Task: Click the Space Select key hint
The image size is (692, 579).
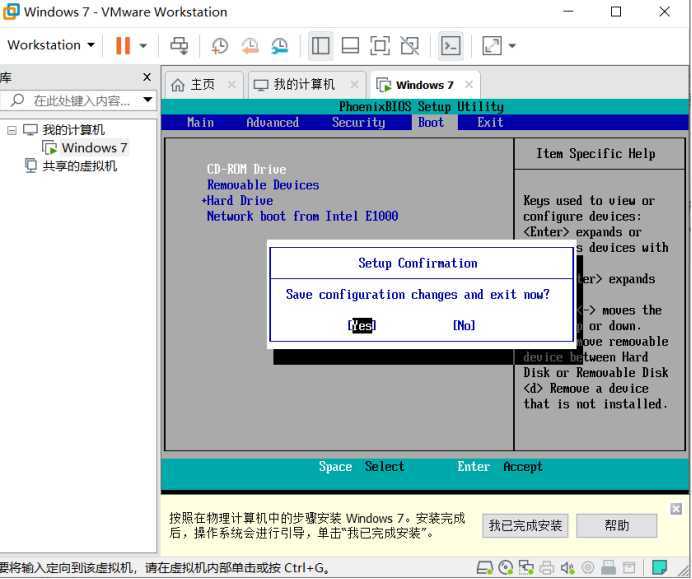Action: [x=361, y=466]
